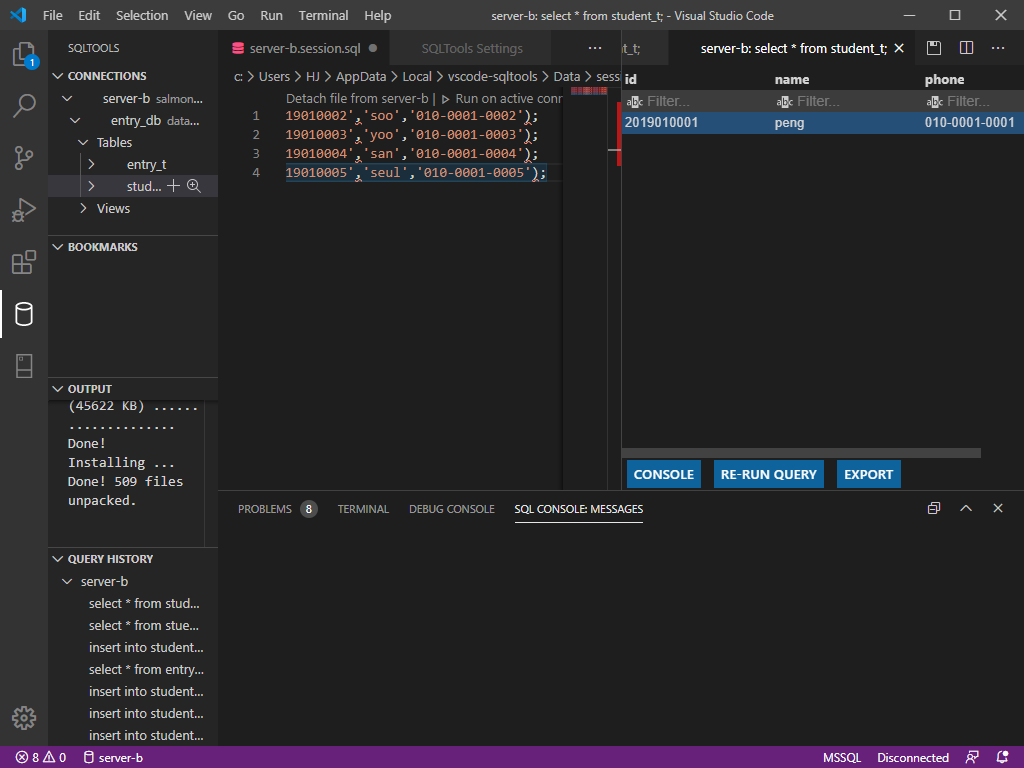This screenshot has width=1024, height=768.
Task: Collapse the Tables folder
Action: point(83,142)
